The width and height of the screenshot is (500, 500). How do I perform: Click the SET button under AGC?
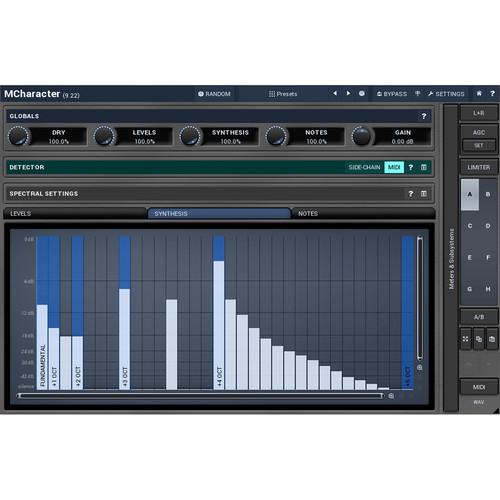[x=479, y=145]
